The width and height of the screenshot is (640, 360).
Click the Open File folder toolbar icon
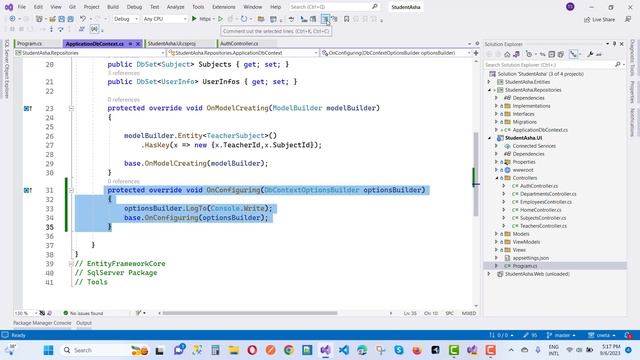coord(52,19)
